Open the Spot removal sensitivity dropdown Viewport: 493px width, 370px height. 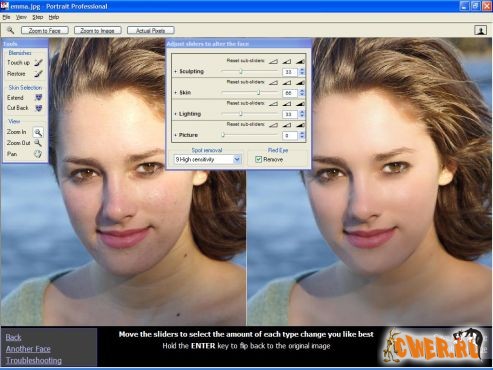[x=237, y=159]
